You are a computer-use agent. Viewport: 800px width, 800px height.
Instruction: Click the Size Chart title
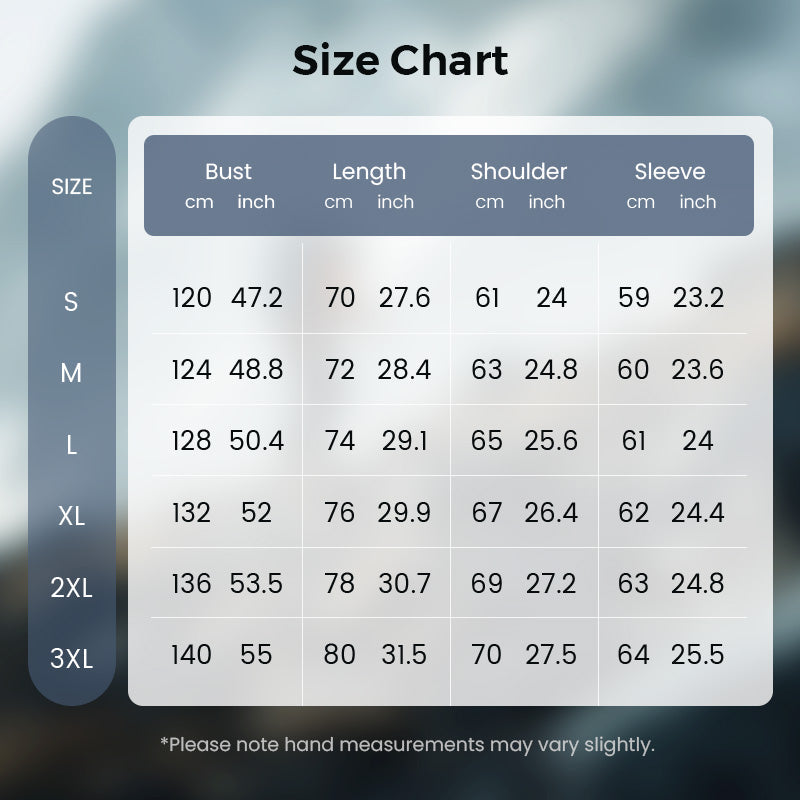pyautogui.click(x=400, y=61)
